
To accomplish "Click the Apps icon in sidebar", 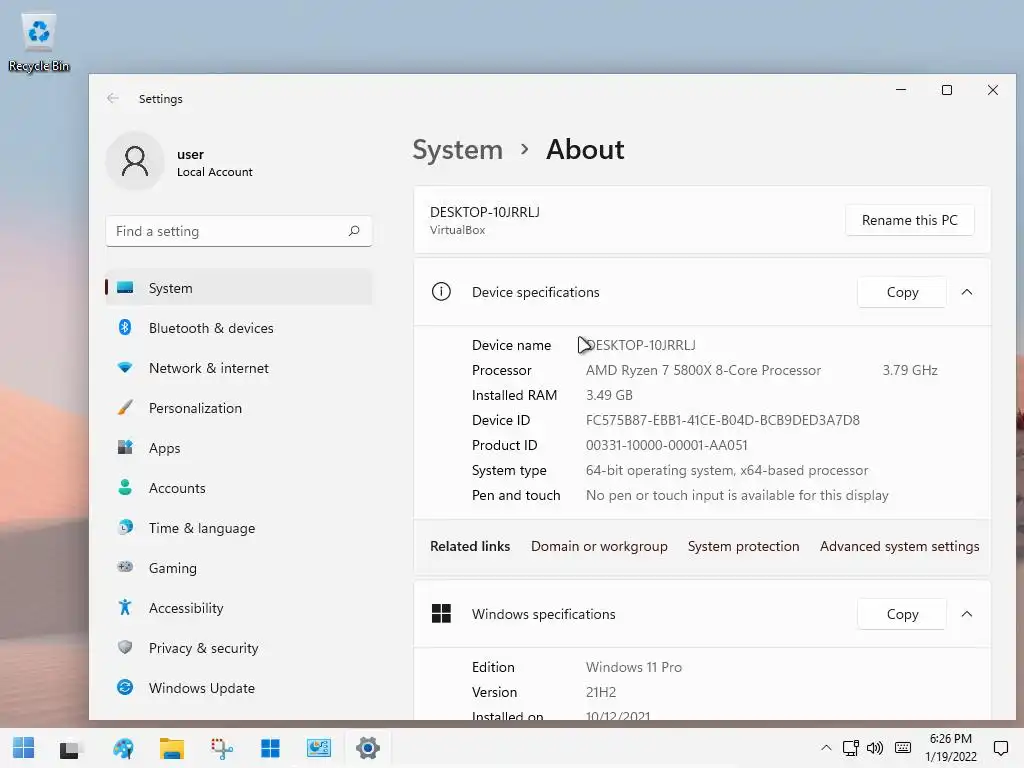I will click(125, 448).
